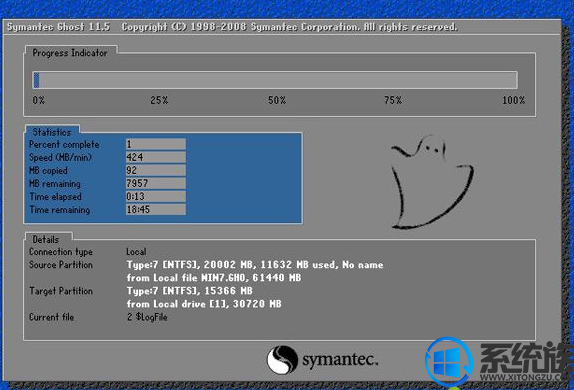Screen dimensions: 574x390
Task: Click the Ghost mascot drawing
Action: click(432, 182)
